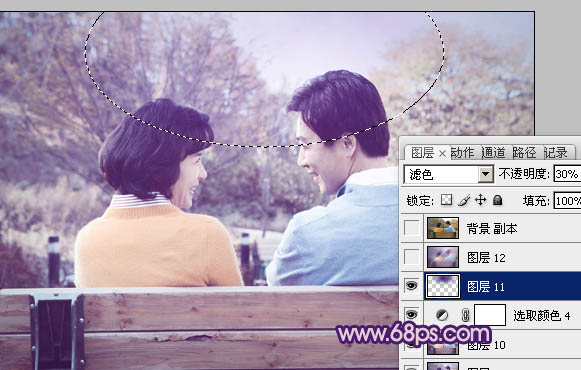
Task: Click the lock position move icon
Action: (481, 200)
